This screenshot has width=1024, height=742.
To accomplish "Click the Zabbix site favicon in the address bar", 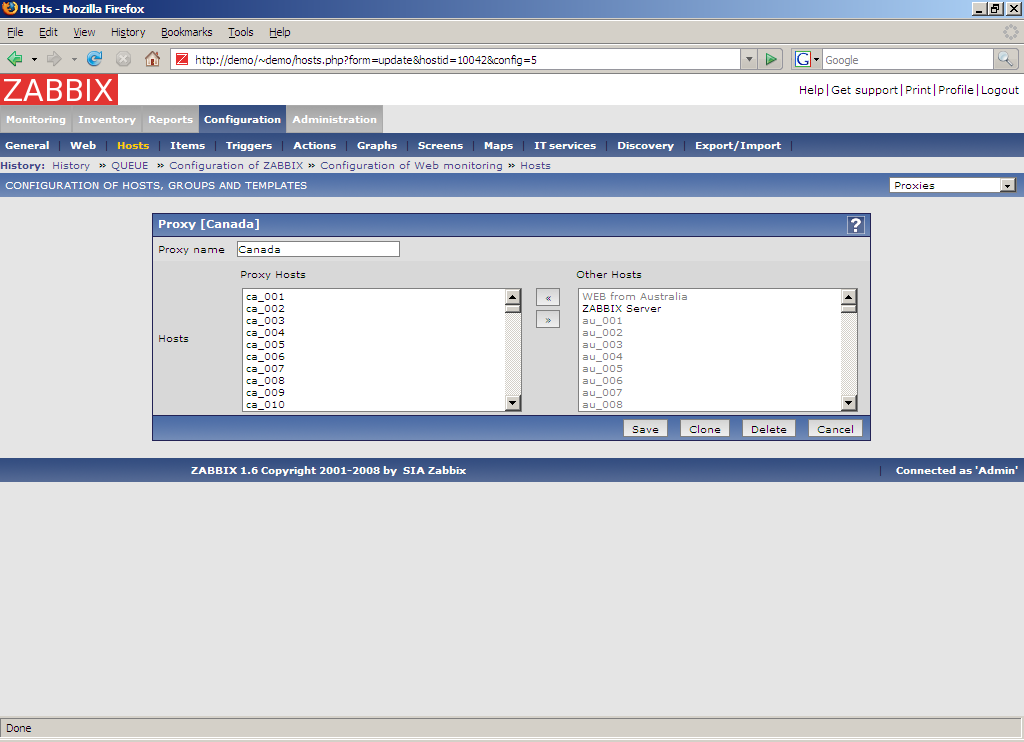I will [x=182, y=59].
